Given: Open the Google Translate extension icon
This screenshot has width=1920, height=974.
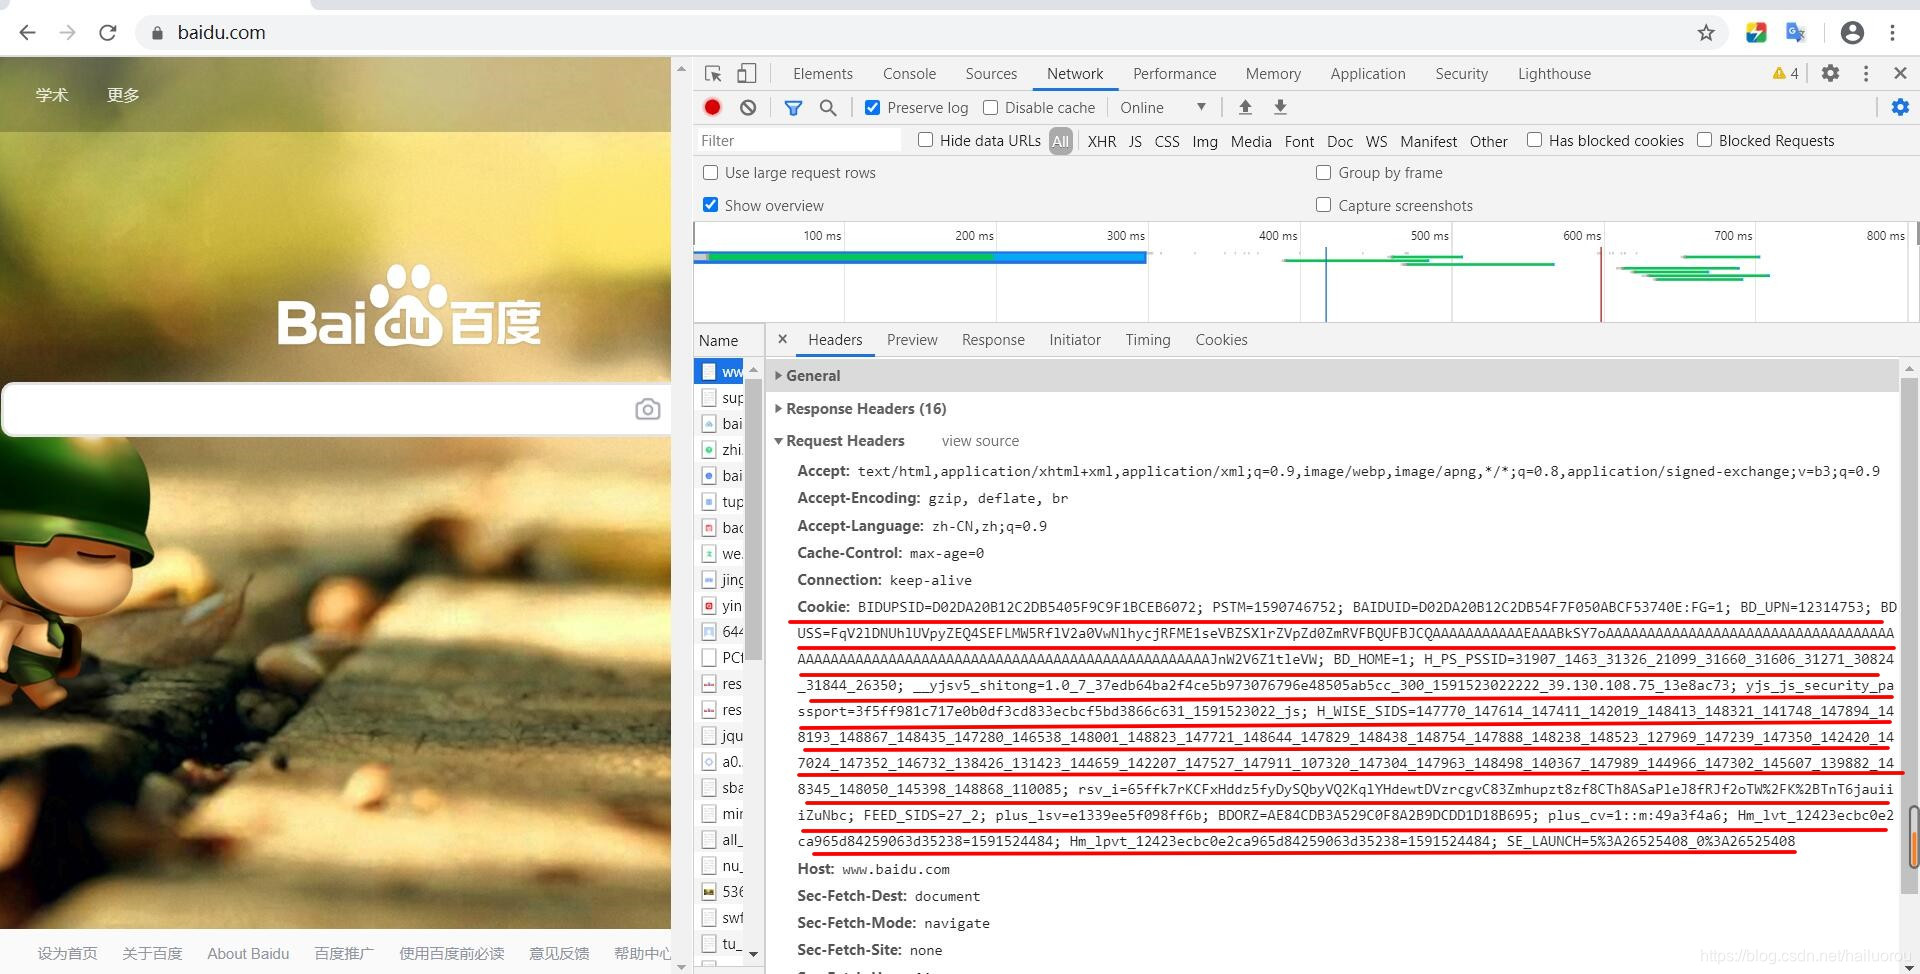Looking at the screenshot, I should [1795, 32].
